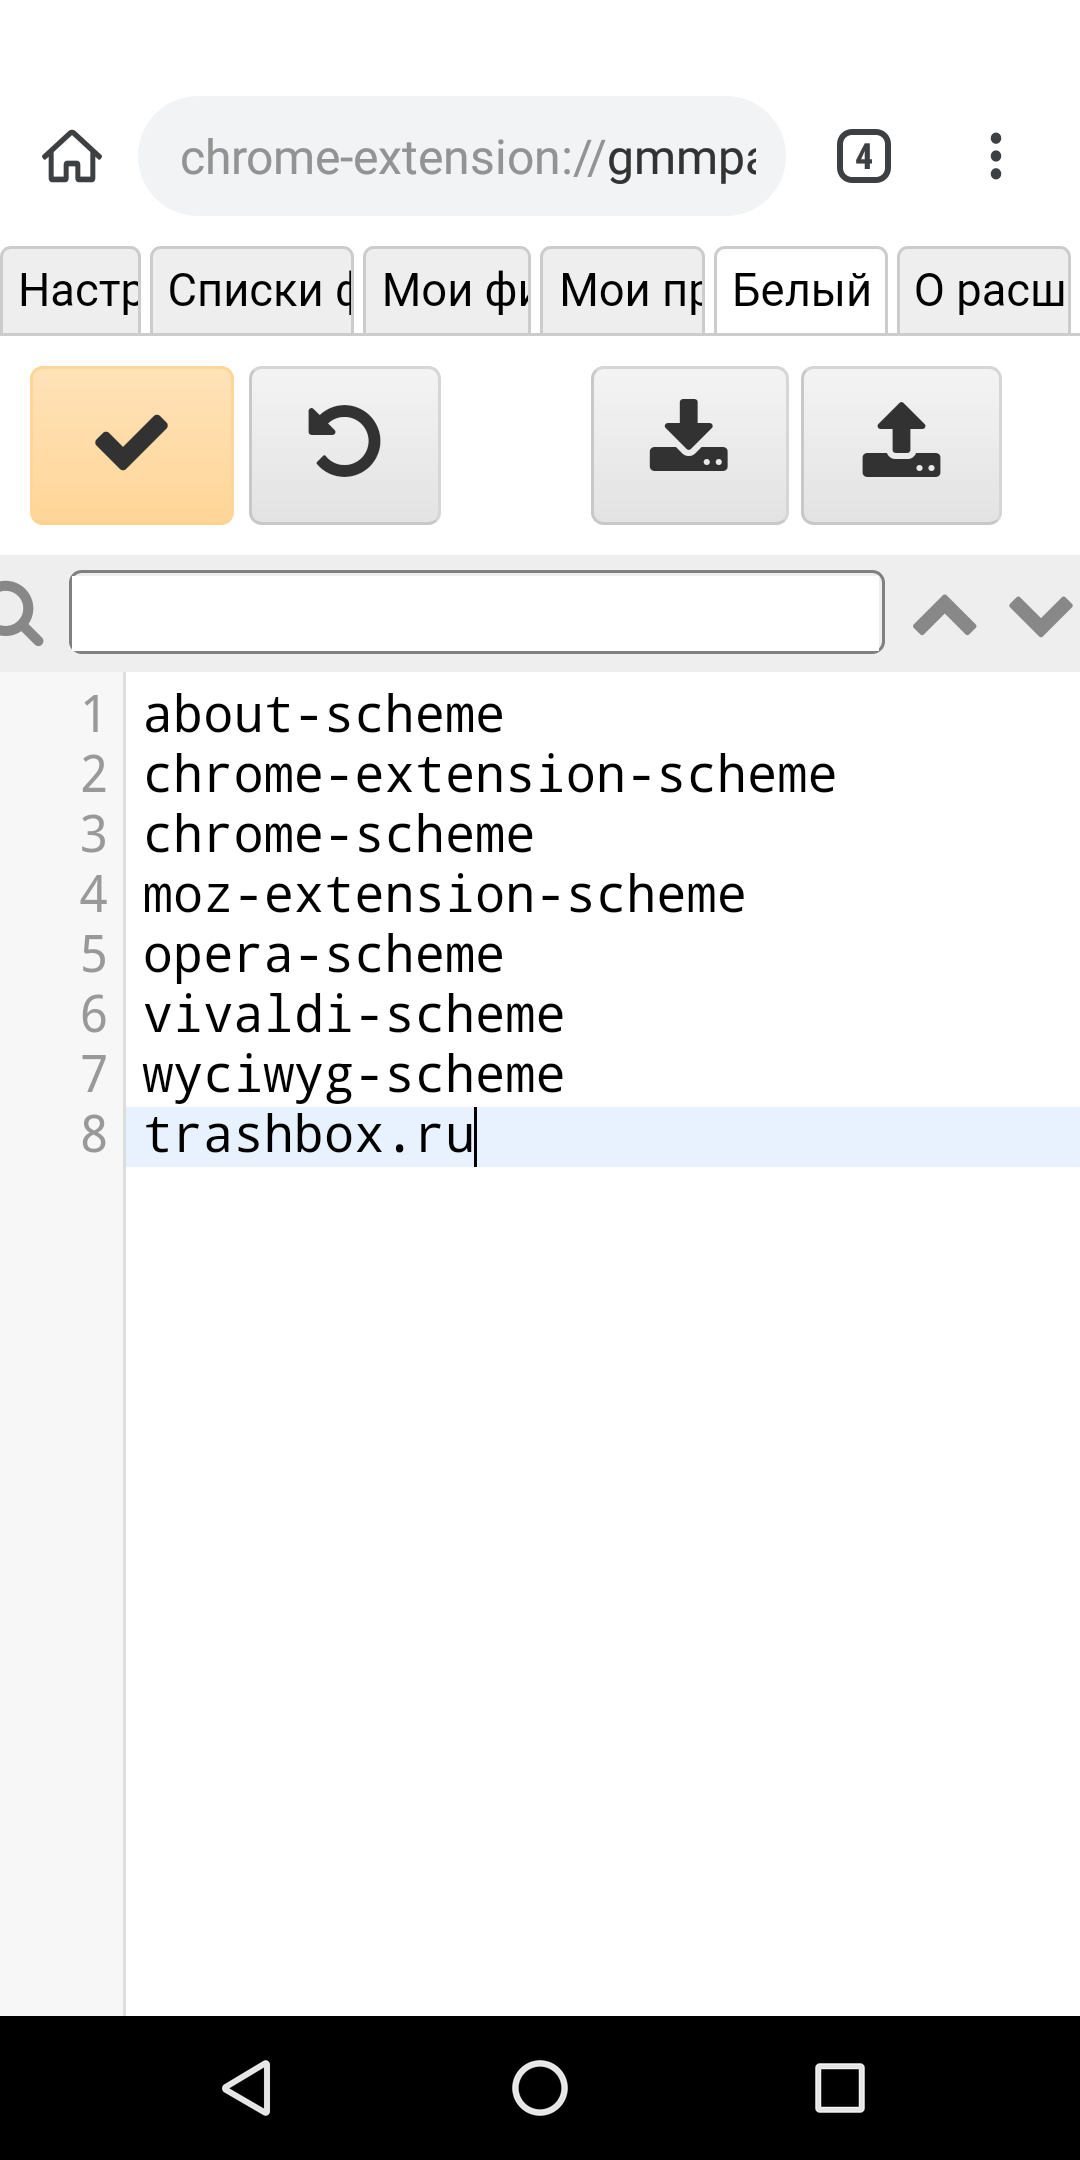Image resolution: width=1080 pixels, height=2160 pixels.
Task: Tap the search magnifier icon
Action: pyautogui.click(x=20, y=613)
